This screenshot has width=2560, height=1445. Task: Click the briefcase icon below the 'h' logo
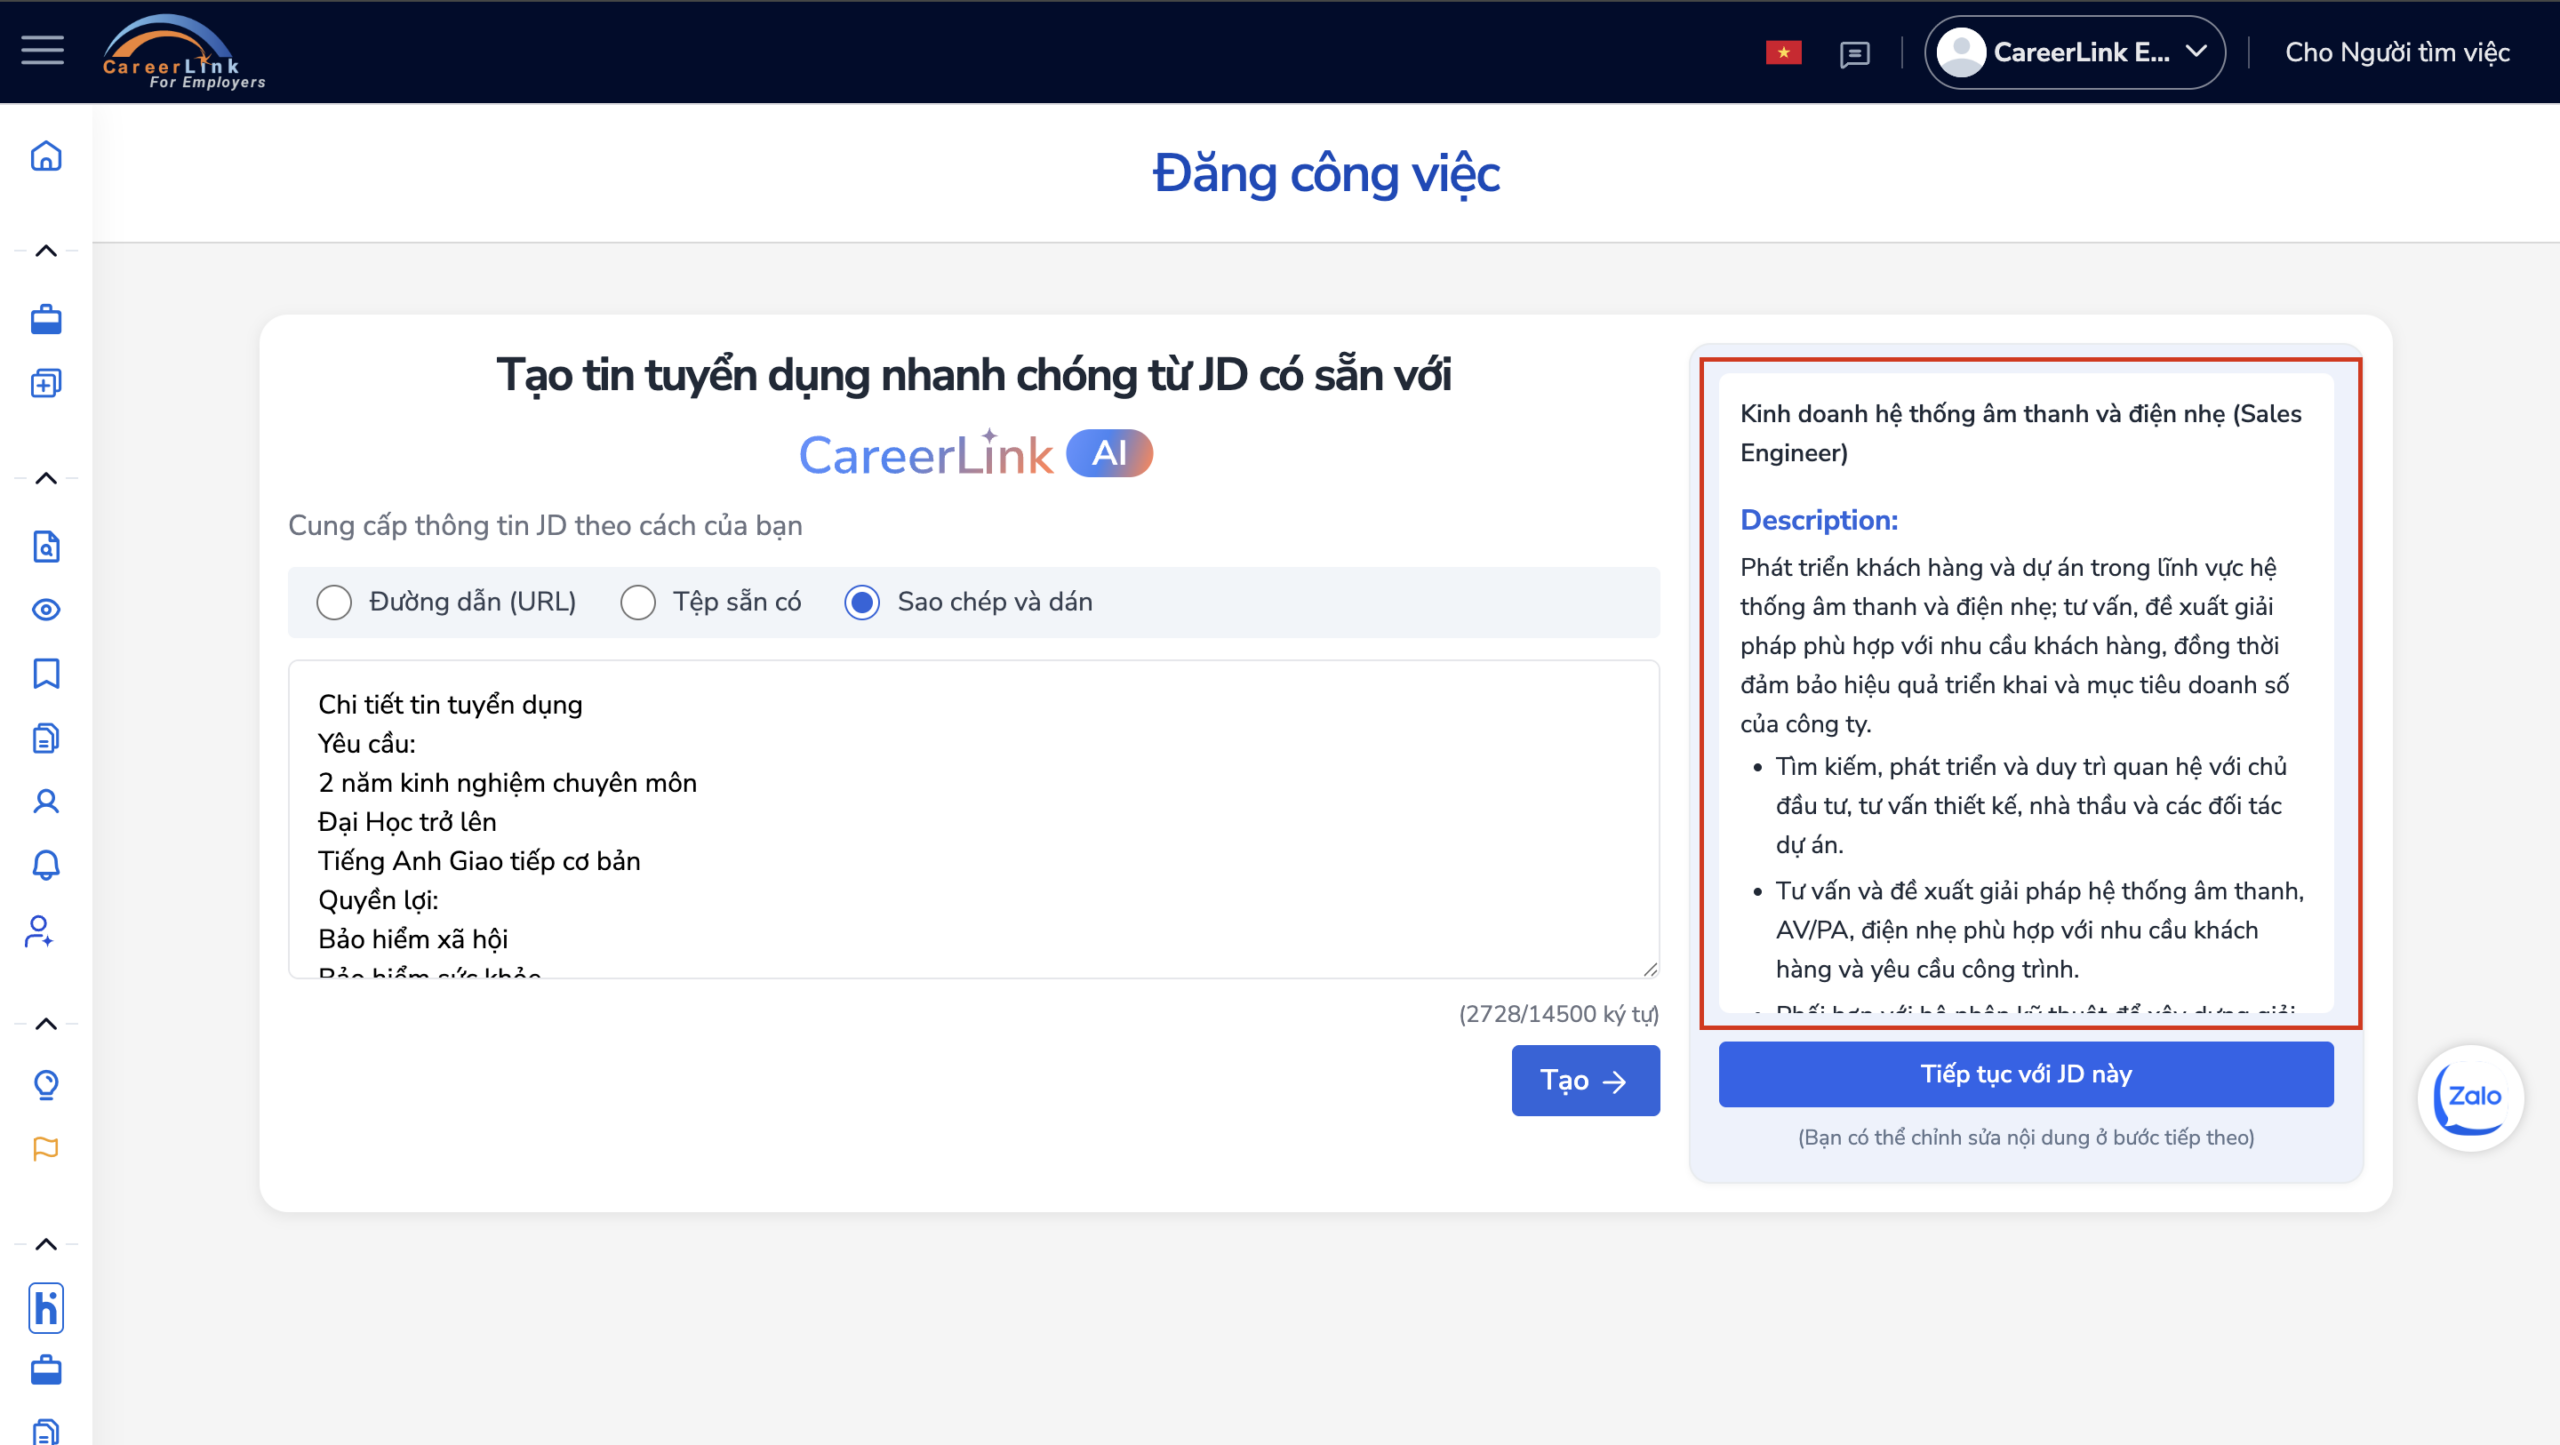click(x=46, y=1370)
